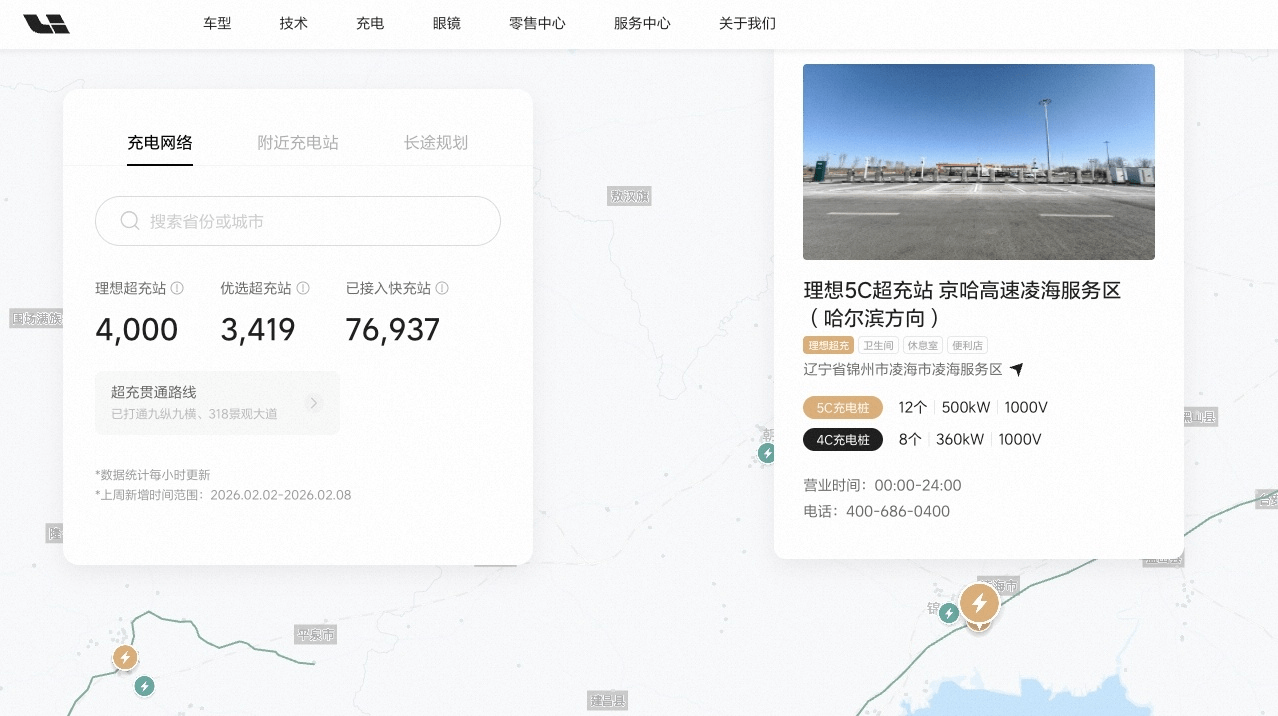The height and width of the screenshot is (716, 1278).
Task: Open the 凌海服务区 station photo
Action: [x=978, y=162]
